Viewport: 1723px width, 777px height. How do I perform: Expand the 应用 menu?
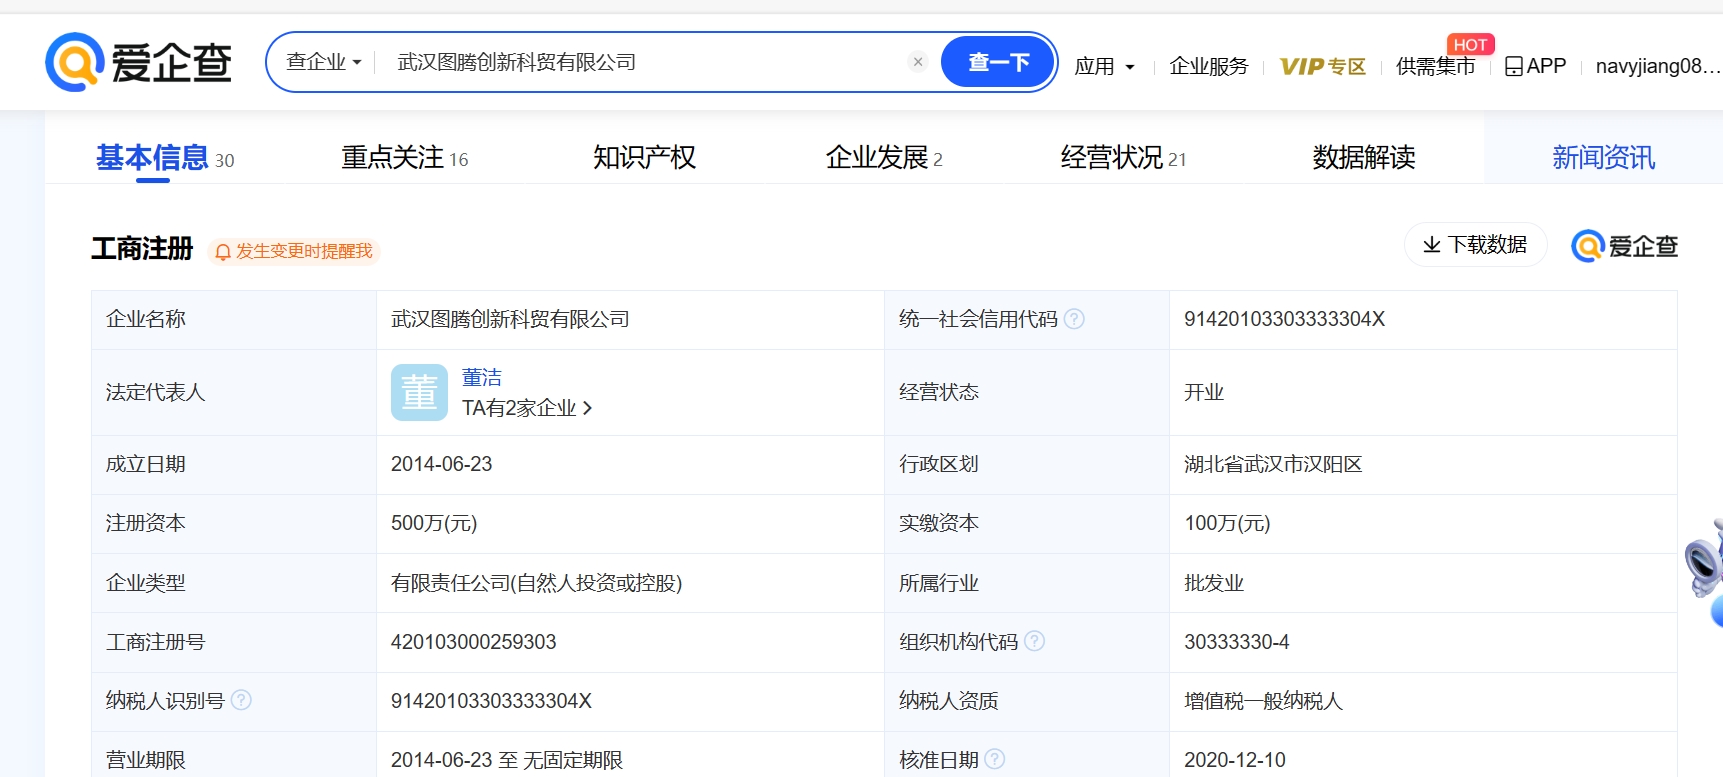(x=1105, y=66)
